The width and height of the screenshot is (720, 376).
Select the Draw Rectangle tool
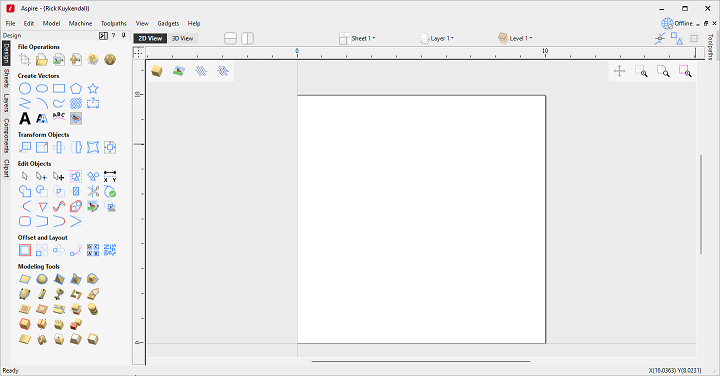pos(59,89)
